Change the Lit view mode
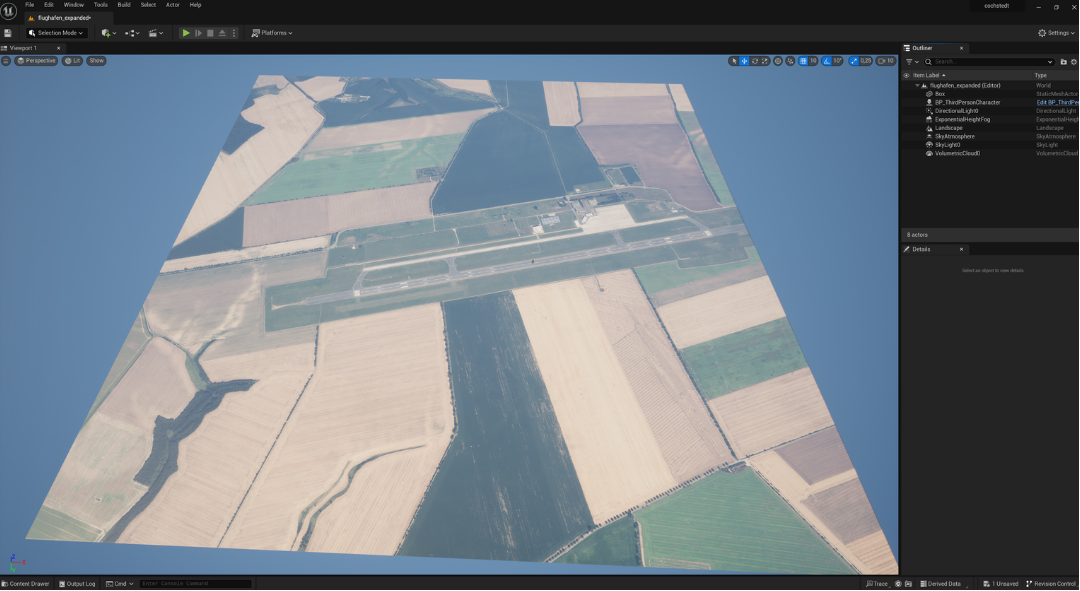 (x=72, y=61)
